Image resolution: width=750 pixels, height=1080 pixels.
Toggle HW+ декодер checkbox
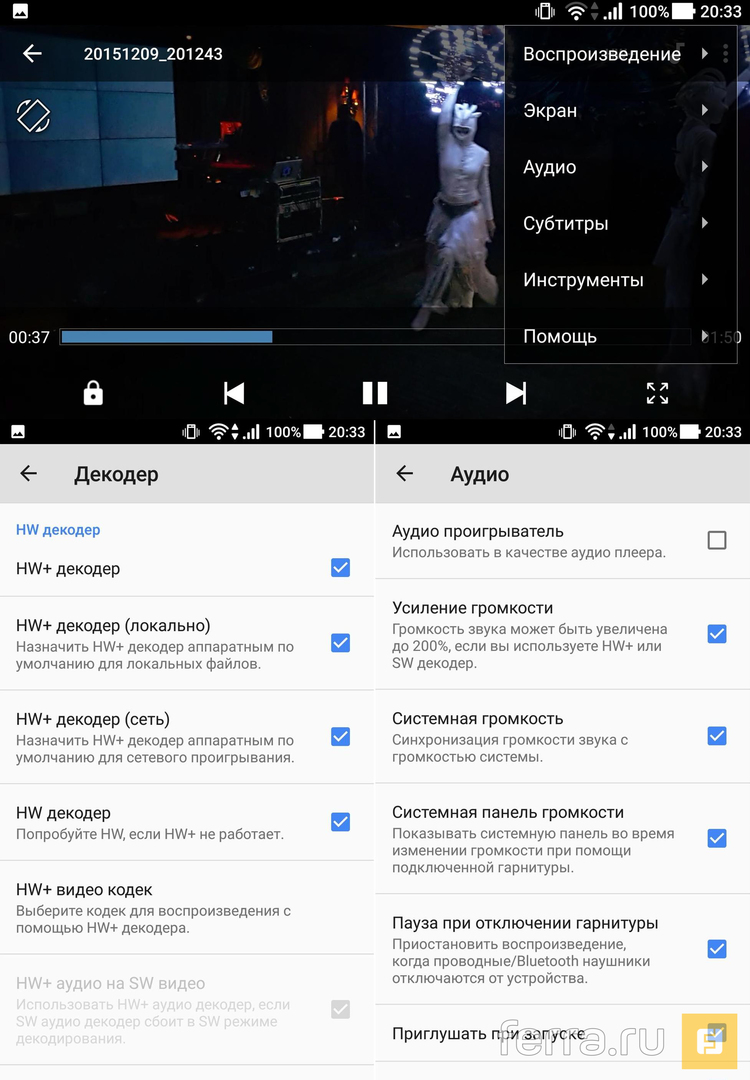(340, 568)
